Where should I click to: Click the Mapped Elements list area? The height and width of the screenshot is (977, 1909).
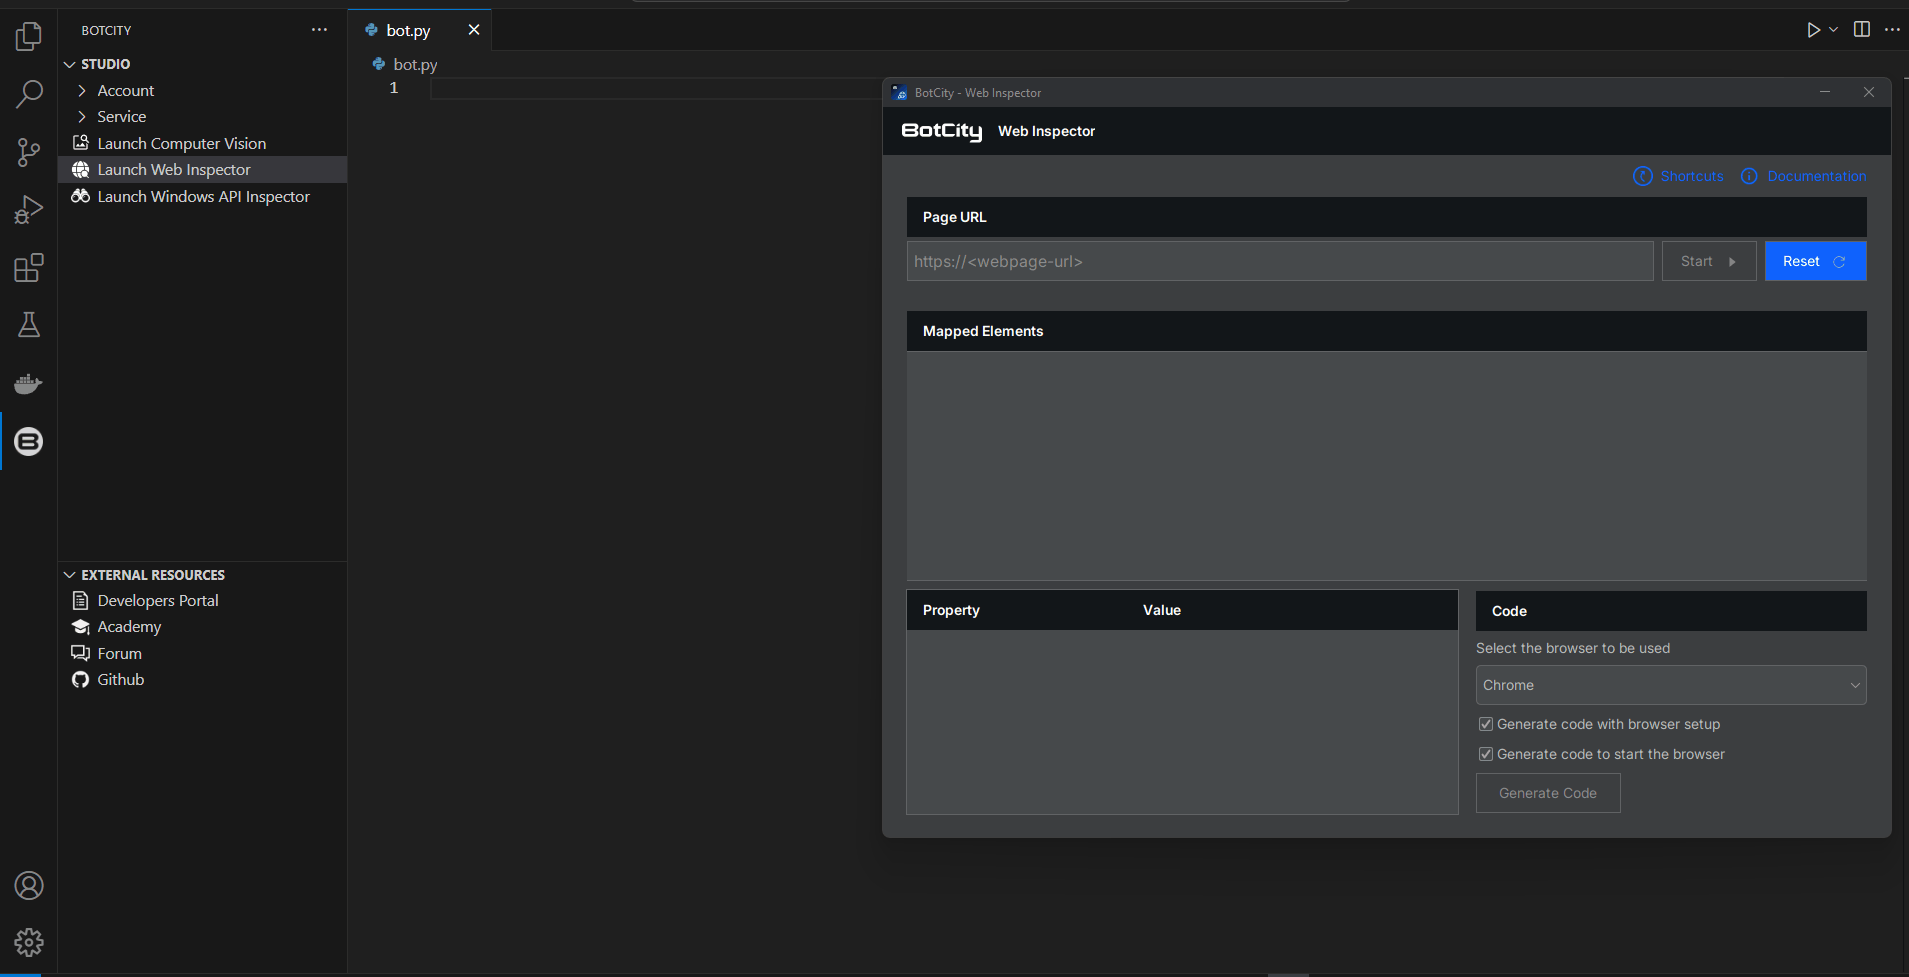1387,466
